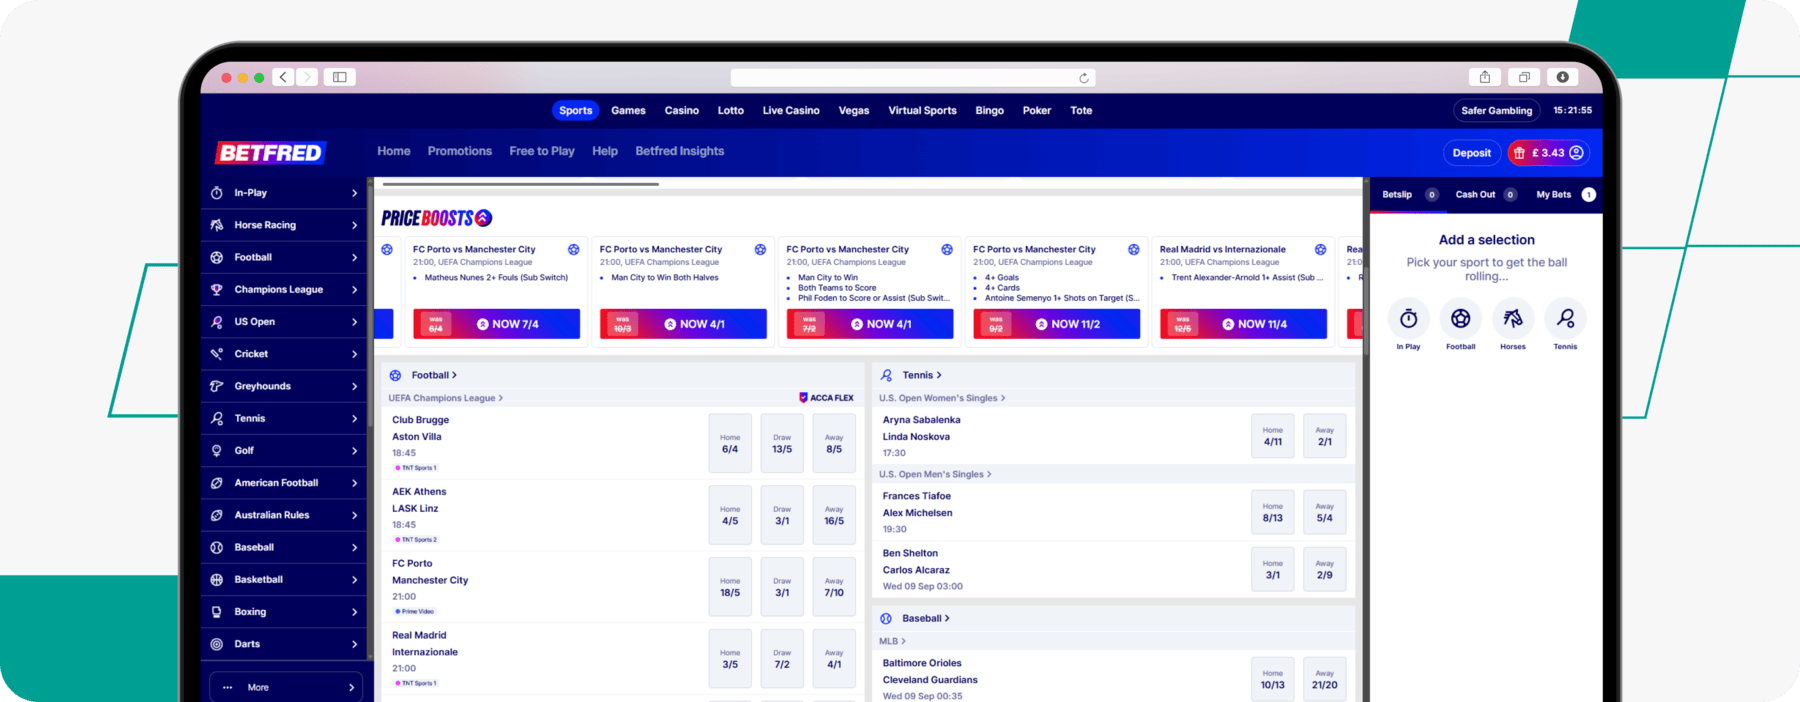Click the Deposit button
Viewport: 1800px width, 702px height.
click(x=1471, y=153)
